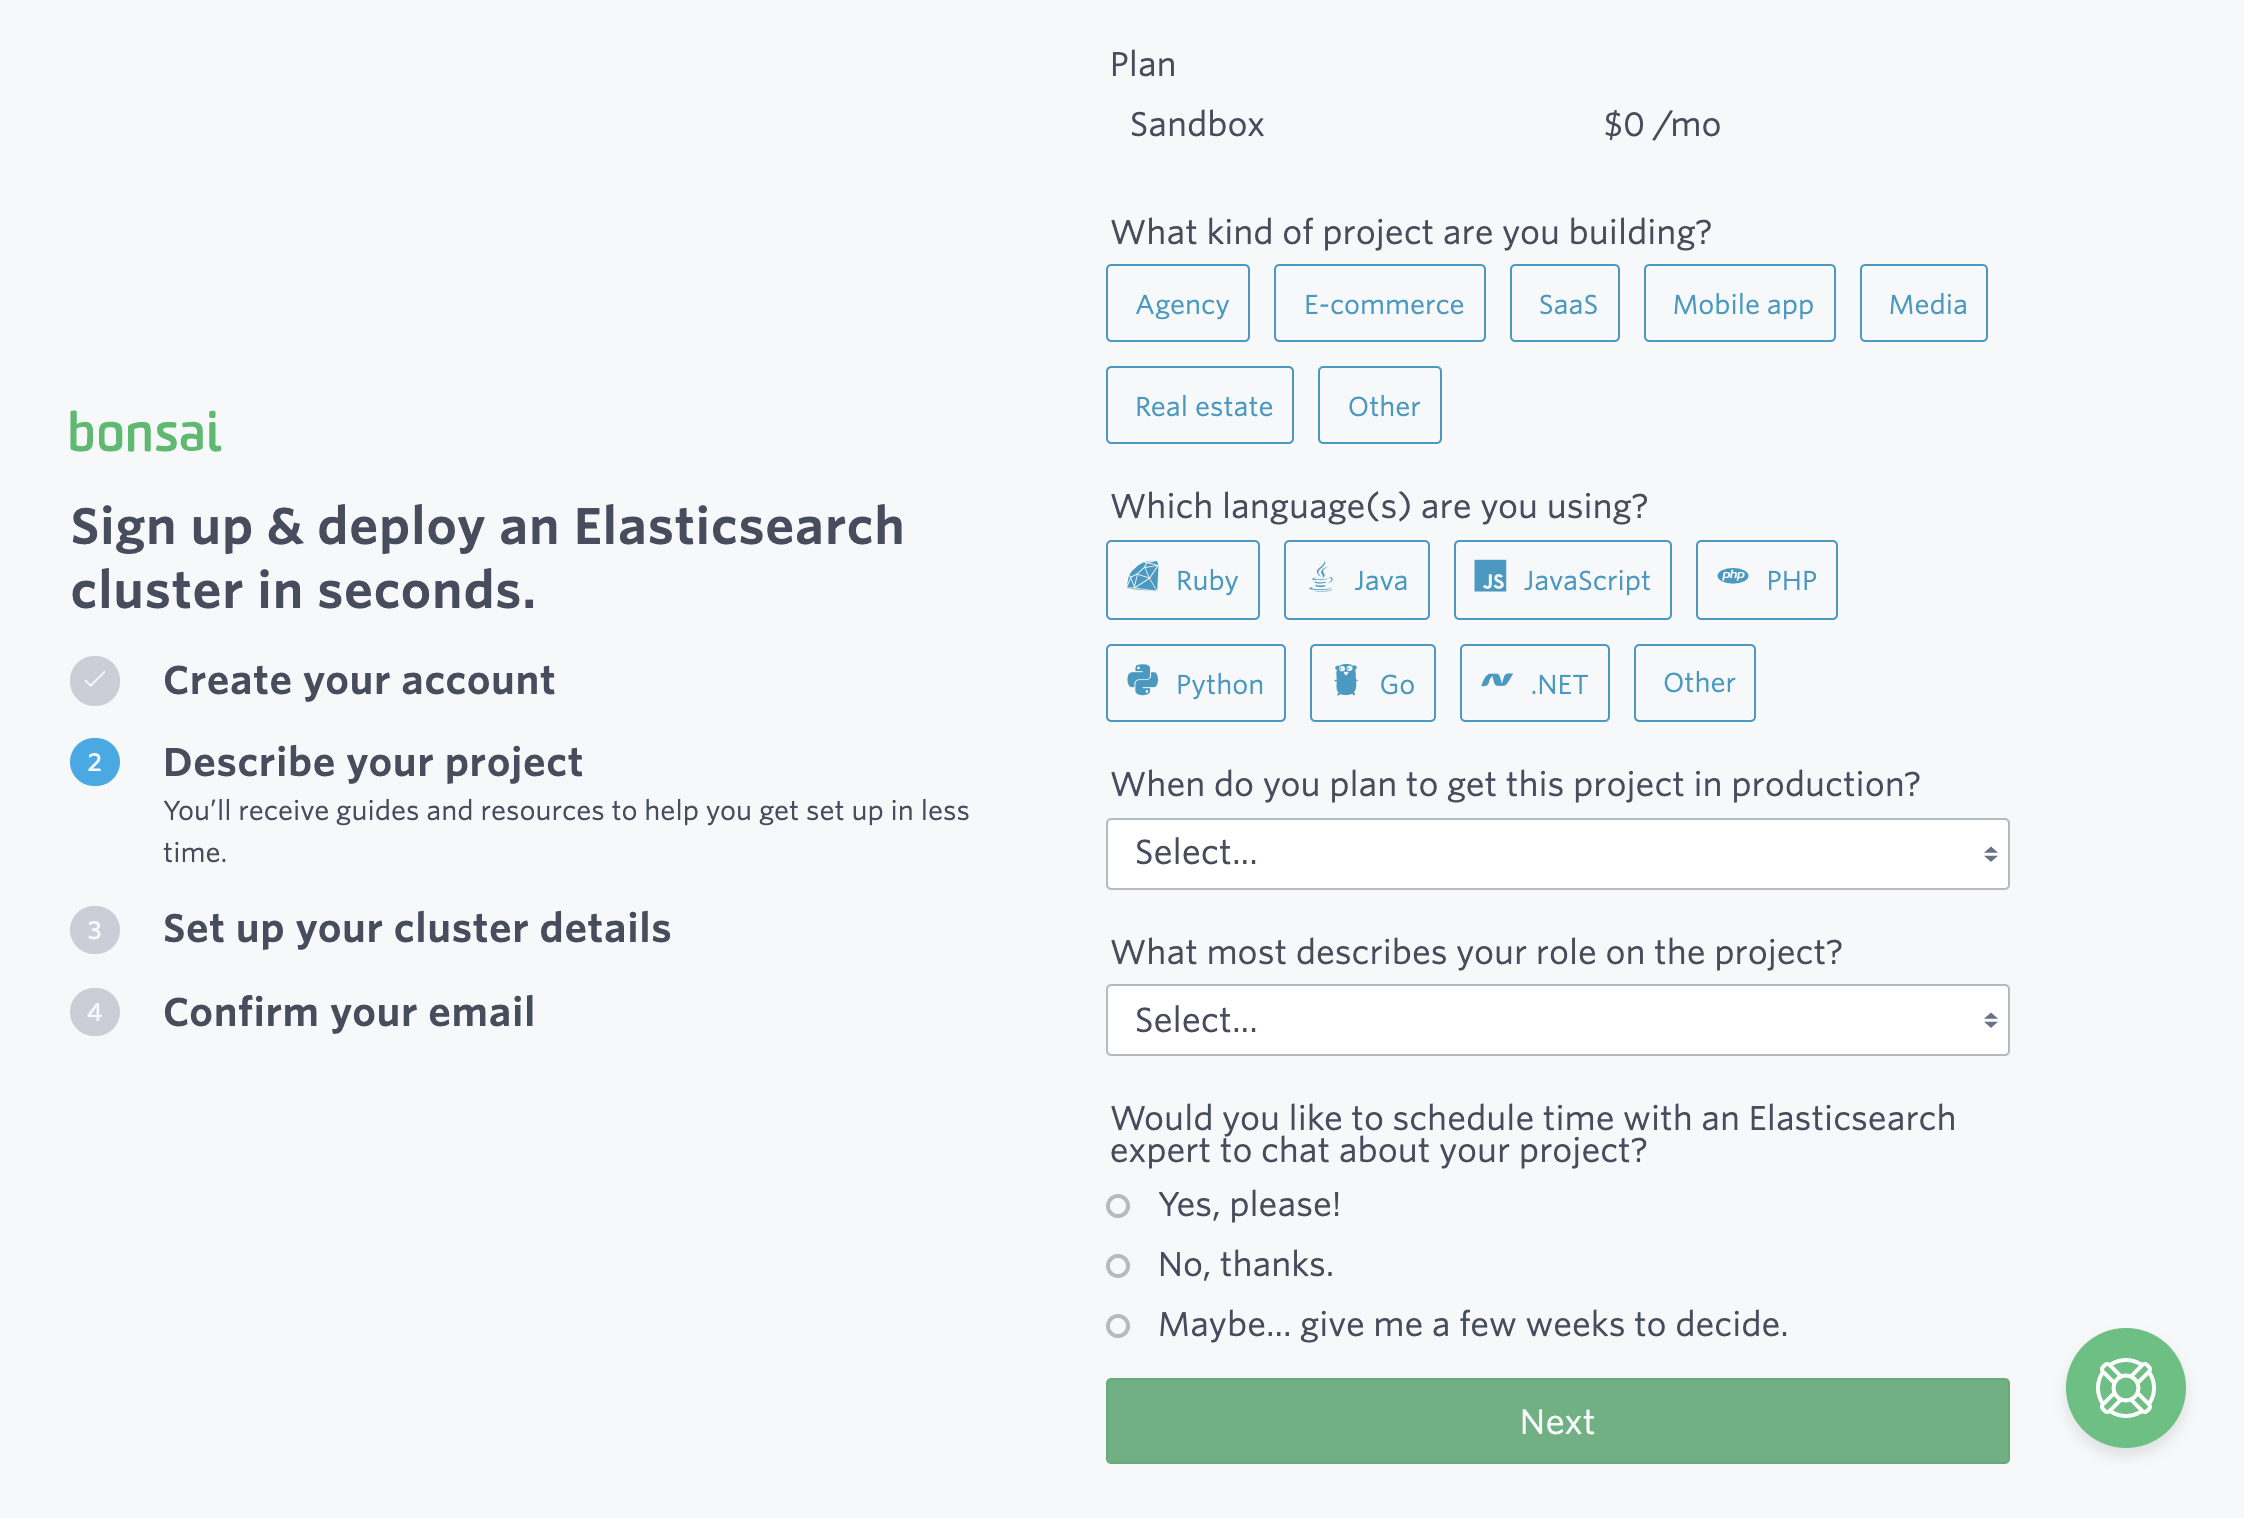
Task: Select the Media project type
Action: 1923,303
